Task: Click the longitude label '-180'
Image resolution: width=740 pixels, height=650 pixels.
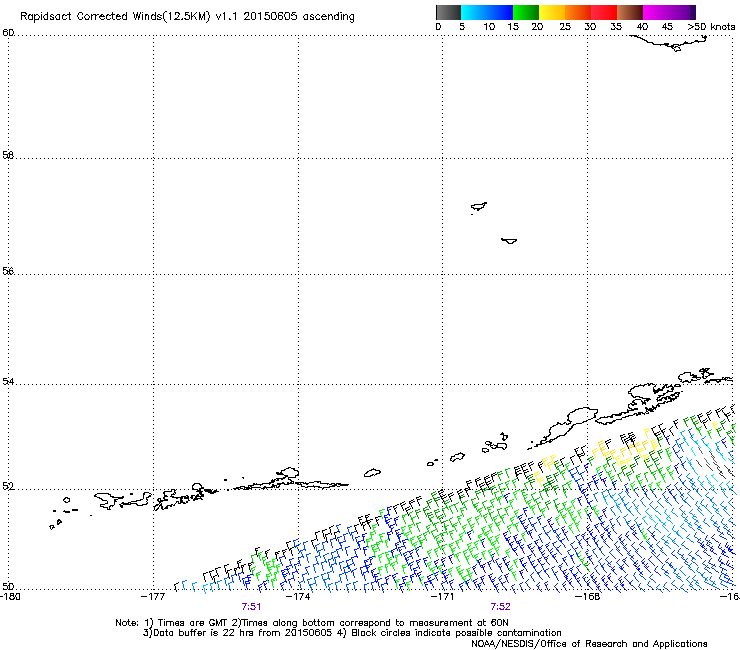Action: (9, 596)
